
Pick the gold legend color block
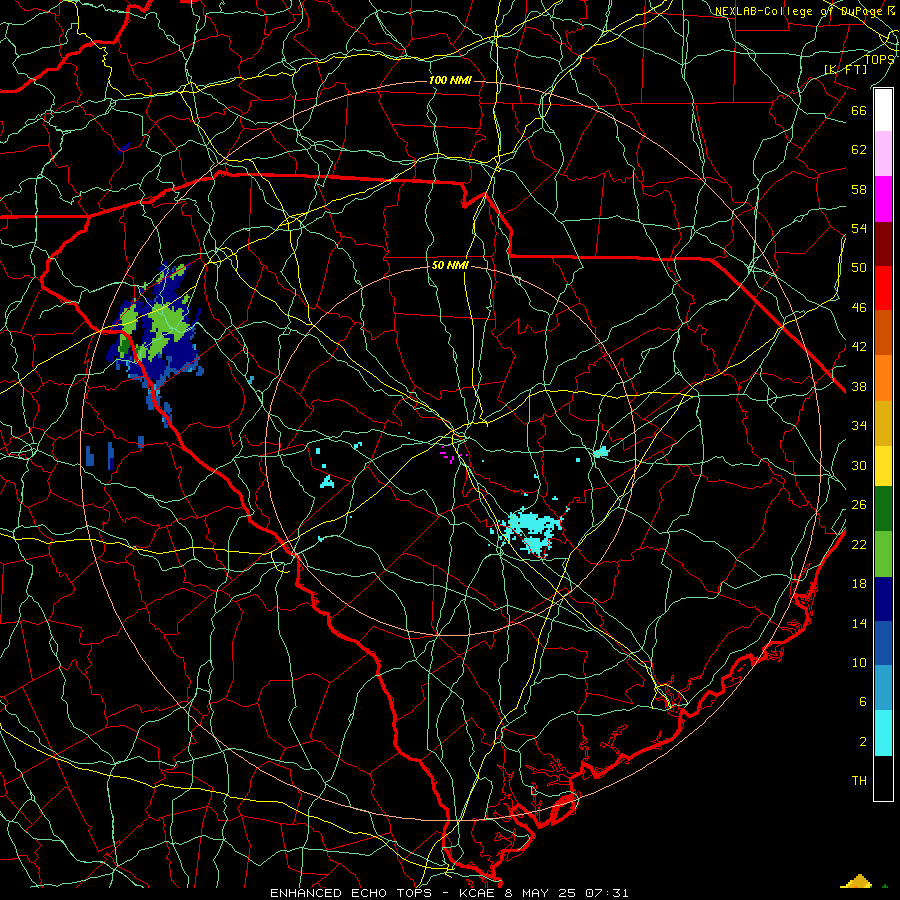coord(883,423)
